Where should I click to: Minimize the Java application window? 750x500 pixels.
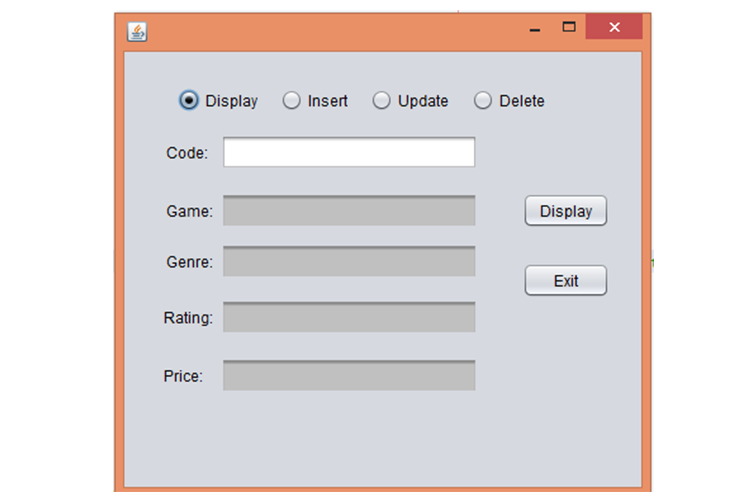click(535, 28)
